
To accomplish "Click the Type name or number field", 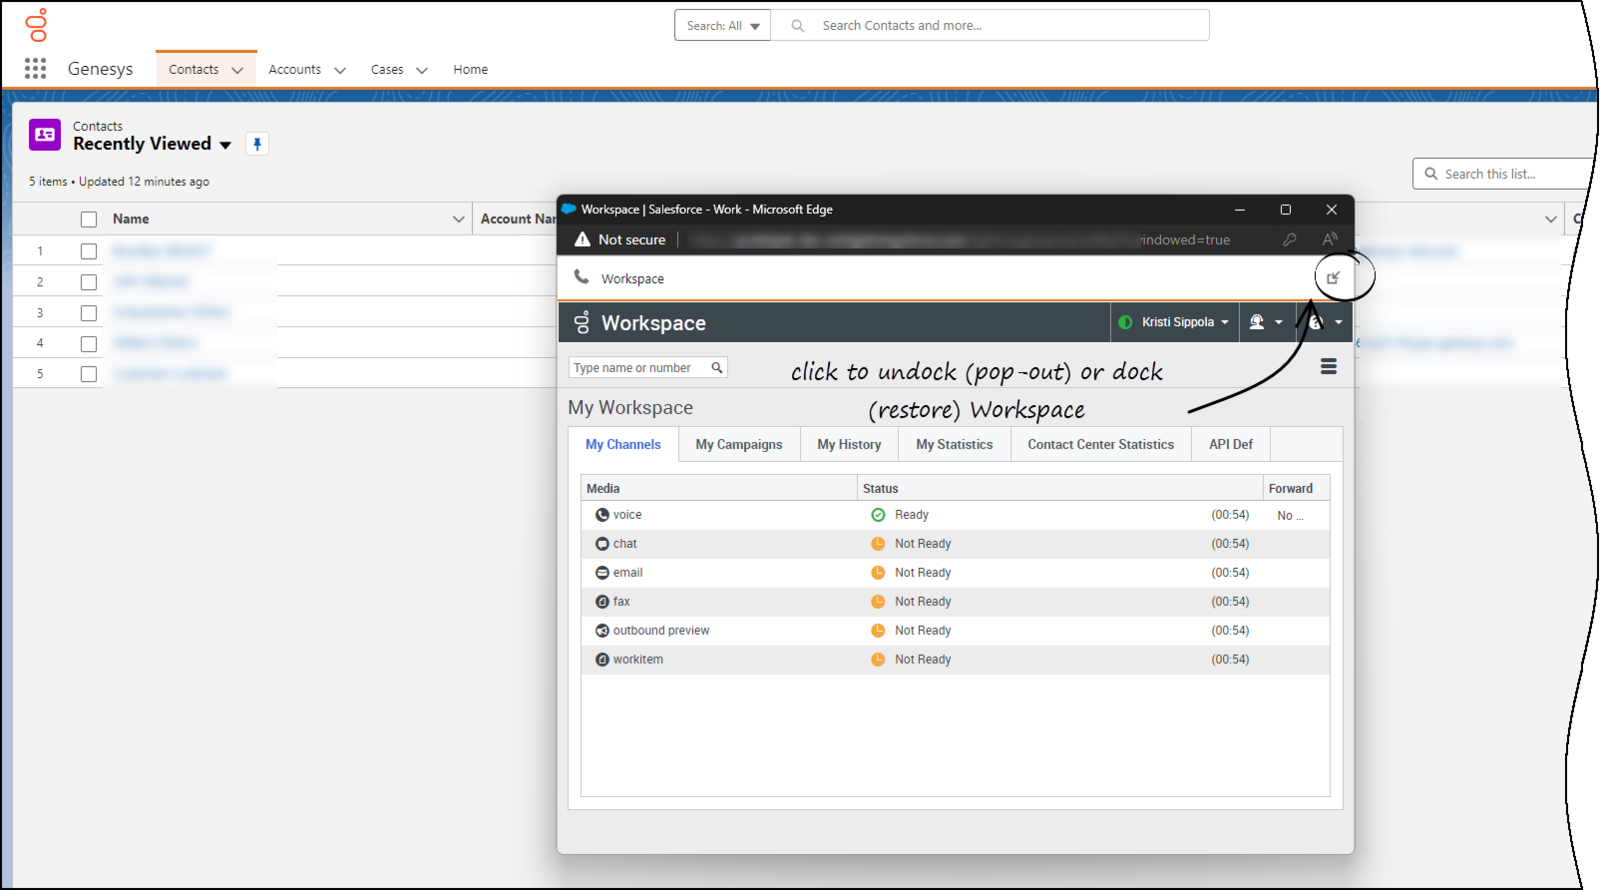I will 638,368.
